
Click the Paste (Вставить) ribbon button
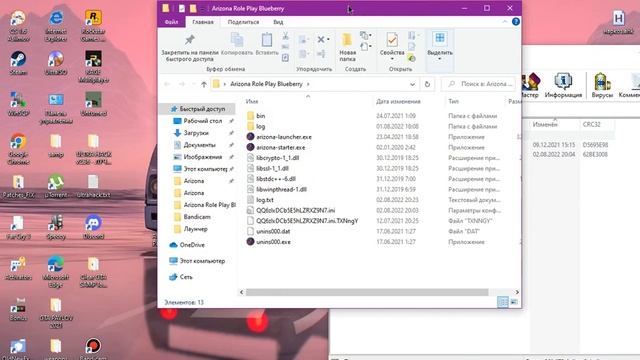267,44
